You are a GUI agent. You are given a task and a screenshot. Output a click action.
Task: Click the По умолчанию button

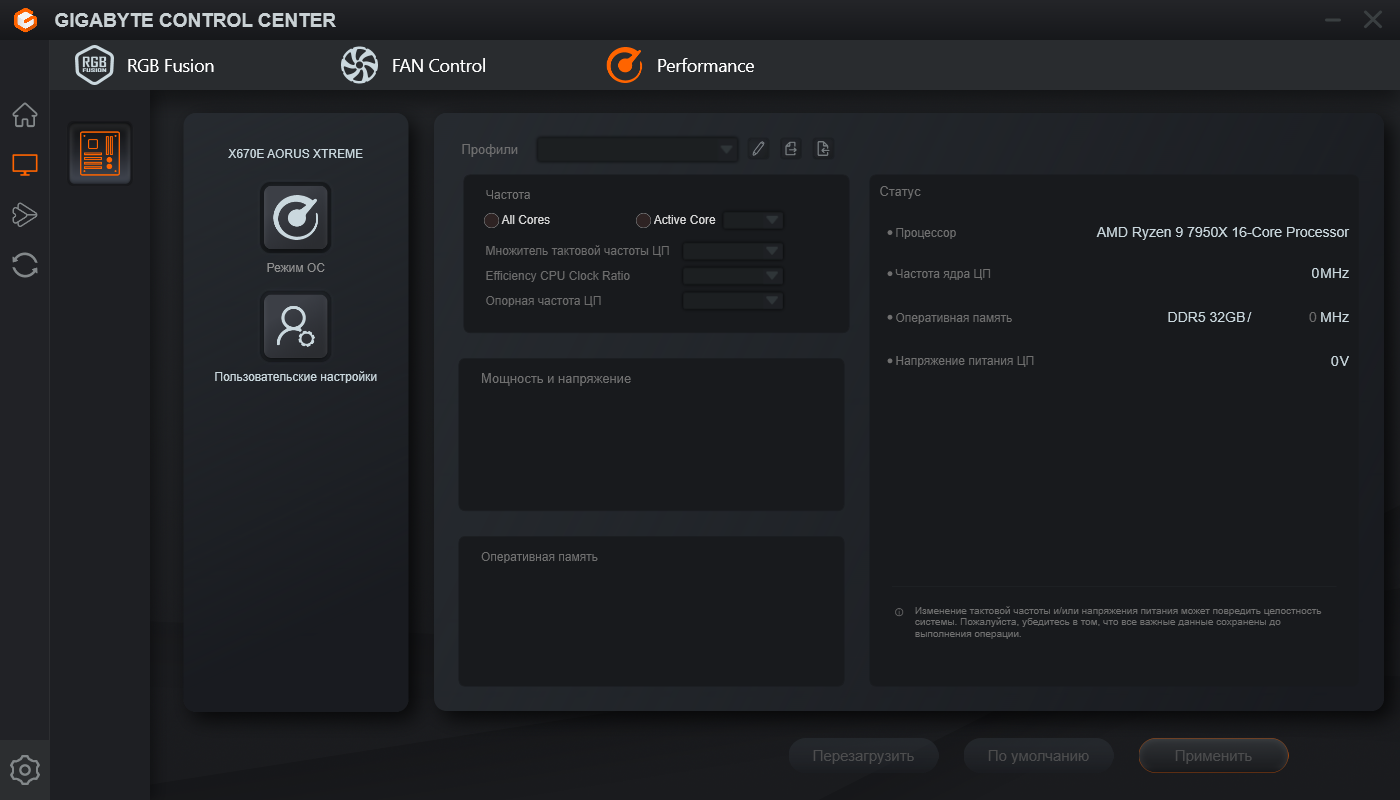click(x=1038, y=756)
